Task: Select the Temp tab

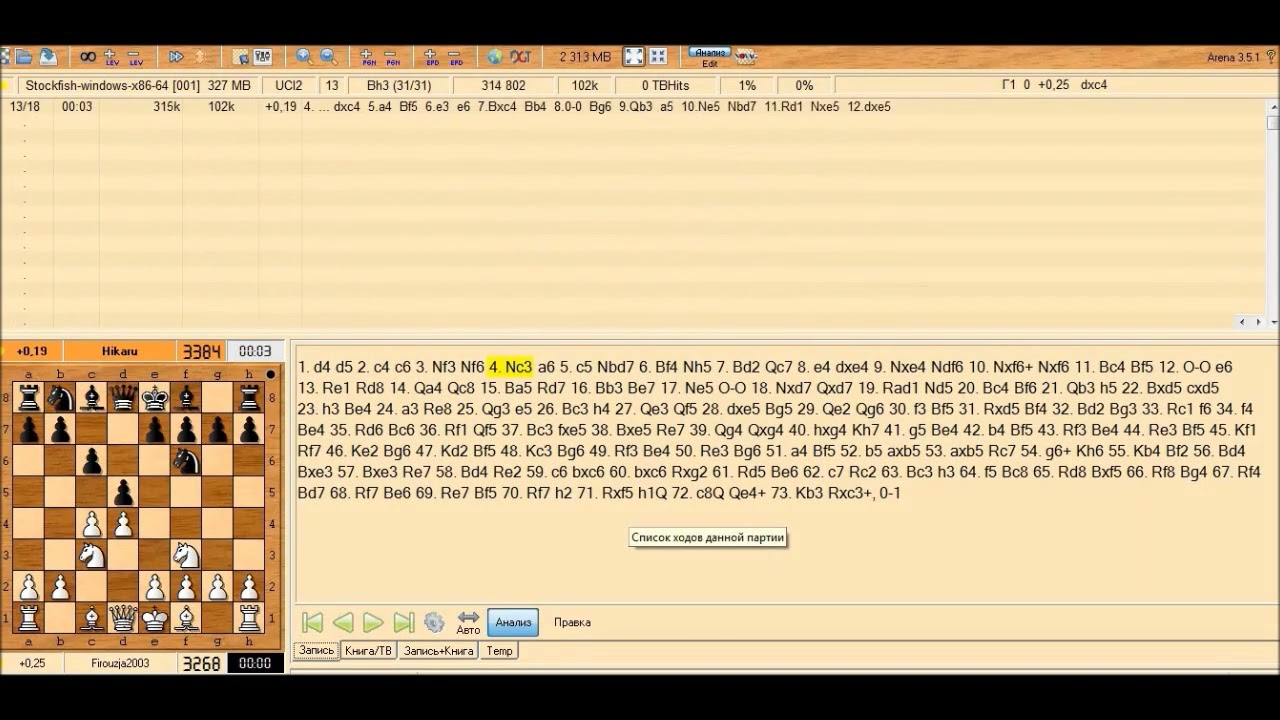Action: pyautogui.click(x=499, y=651)
